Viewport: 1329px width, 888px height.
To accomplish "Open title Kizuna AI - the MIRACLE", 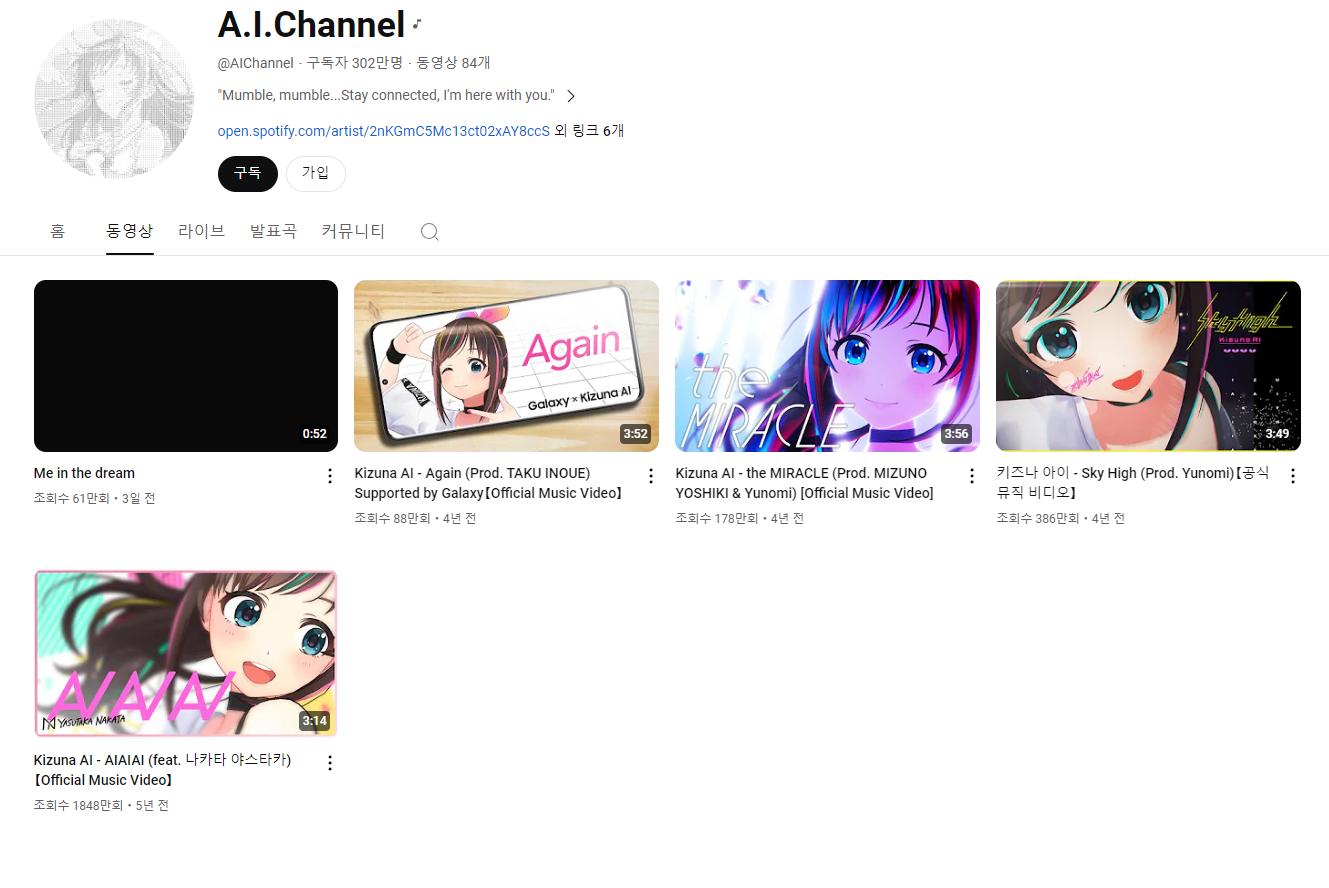I will [x=804, y=483].
